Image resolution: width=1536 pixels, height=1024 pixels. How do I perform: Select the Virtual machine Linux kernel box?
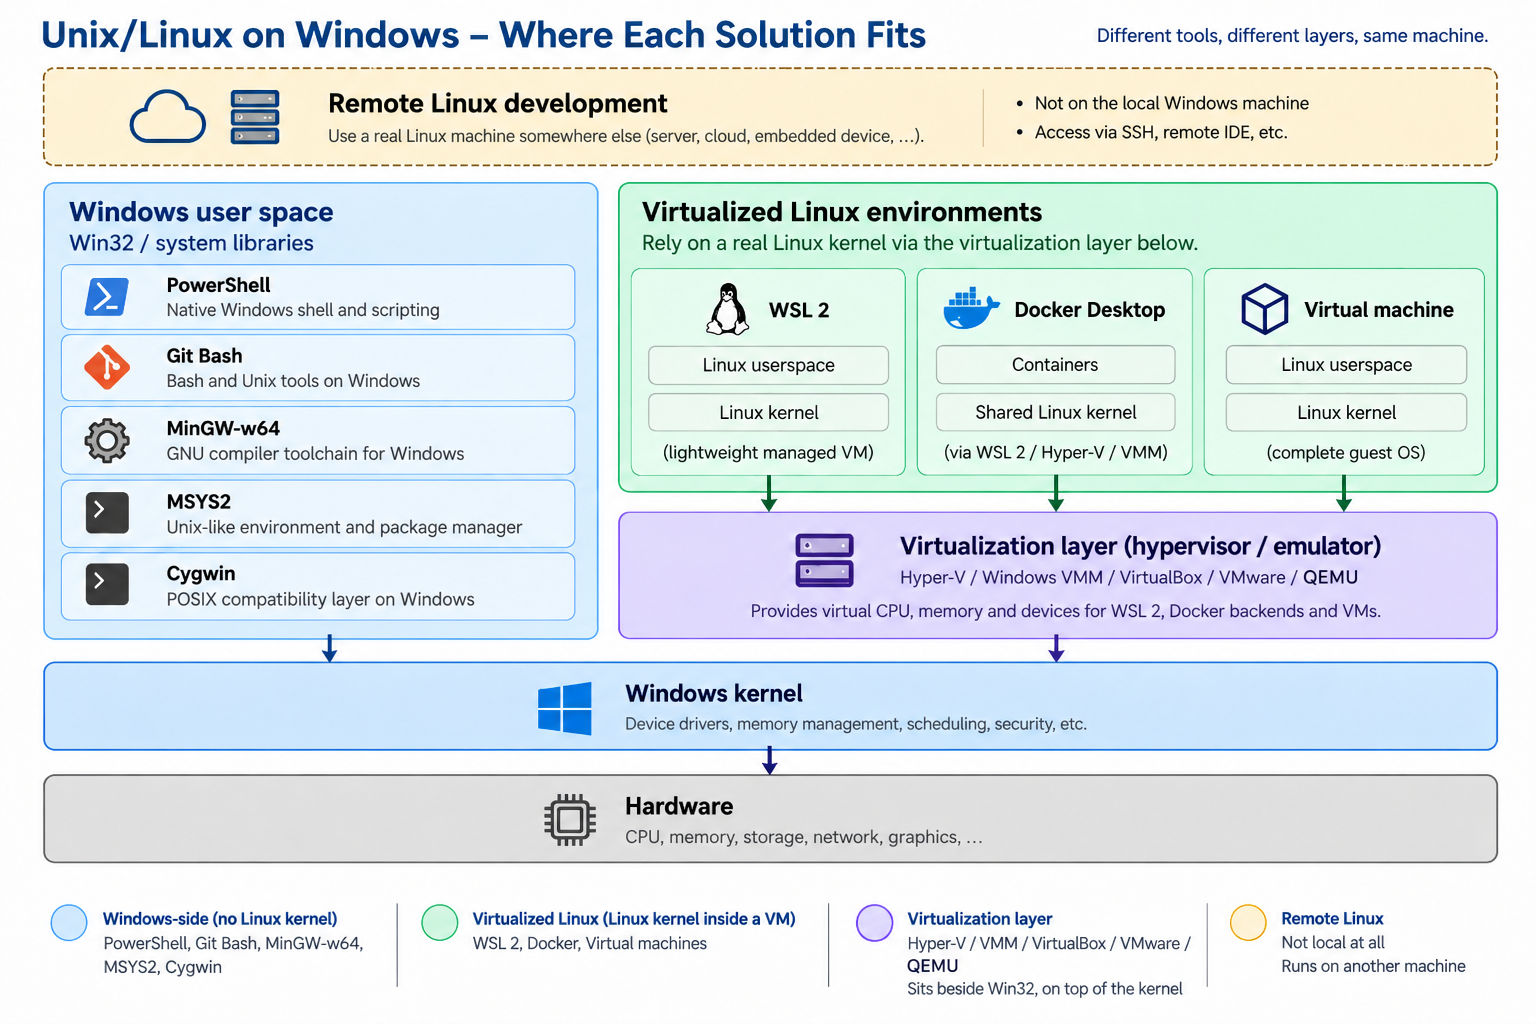[1346, 412]
